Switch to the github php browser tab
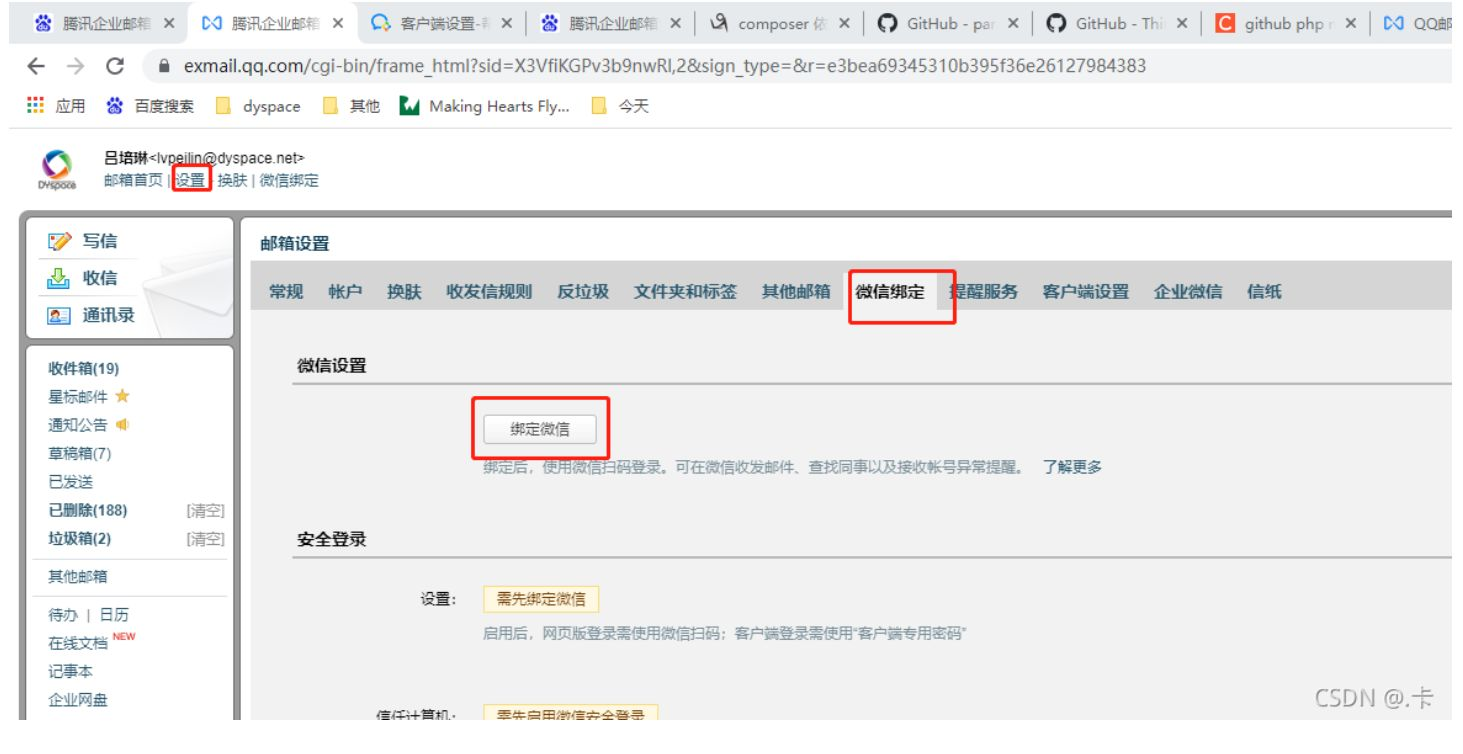Viewport: 1463px width, 754px height. point(1286,23)
